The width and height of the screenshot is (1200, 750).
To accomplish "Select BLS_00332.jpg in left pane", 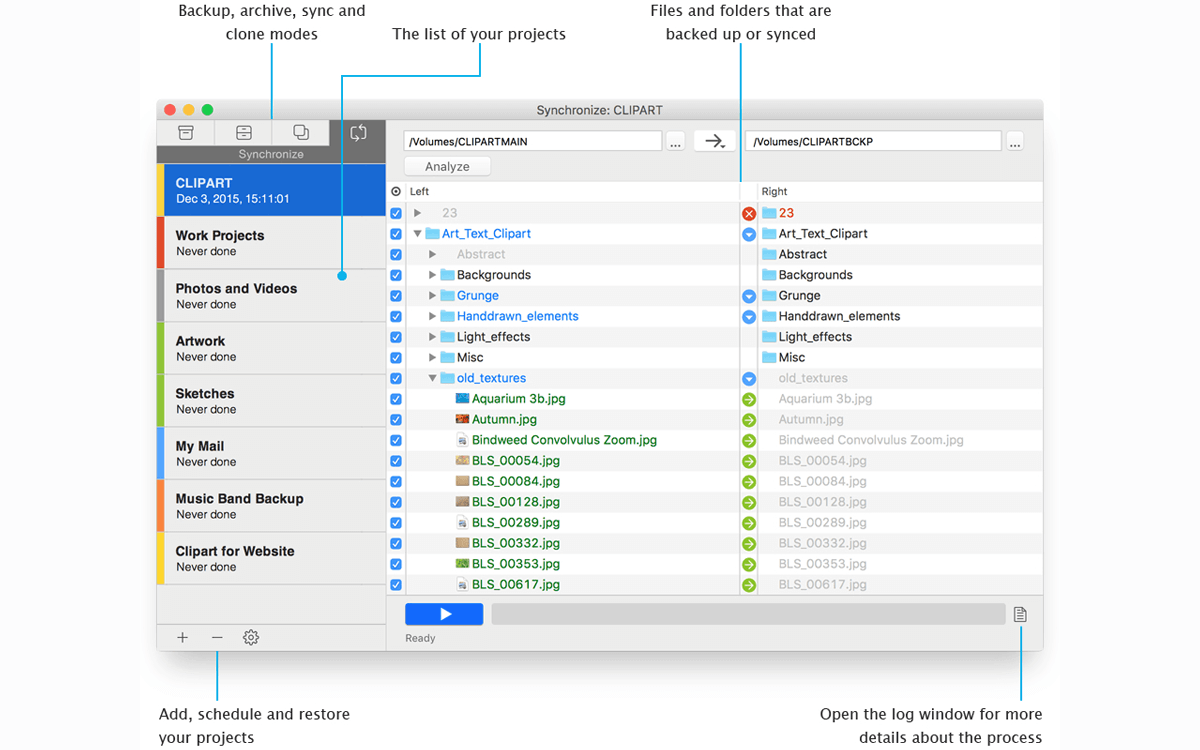I will pos(515,543).
